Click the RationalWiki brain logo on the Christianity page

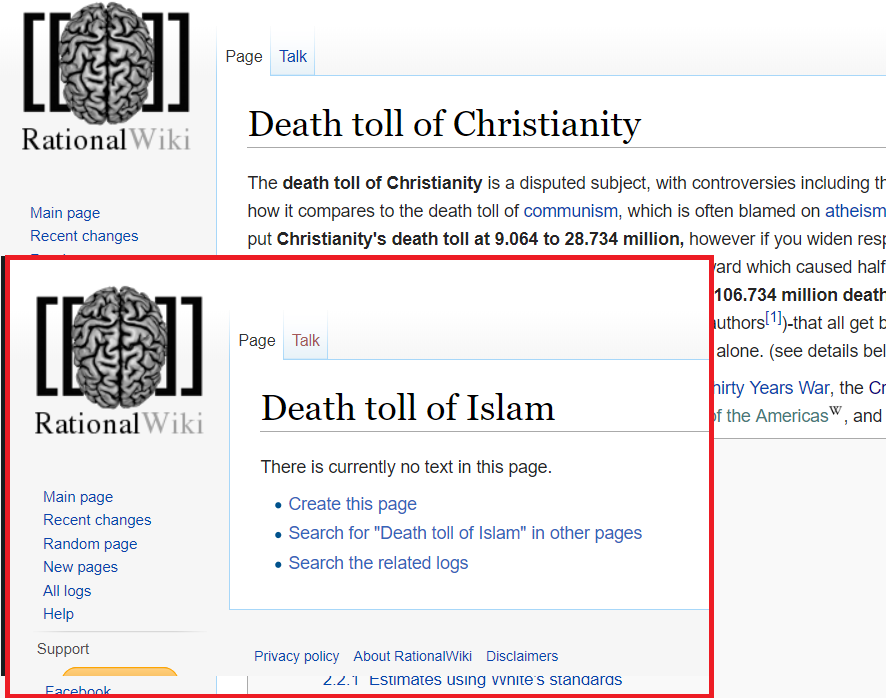pos(106,76)
